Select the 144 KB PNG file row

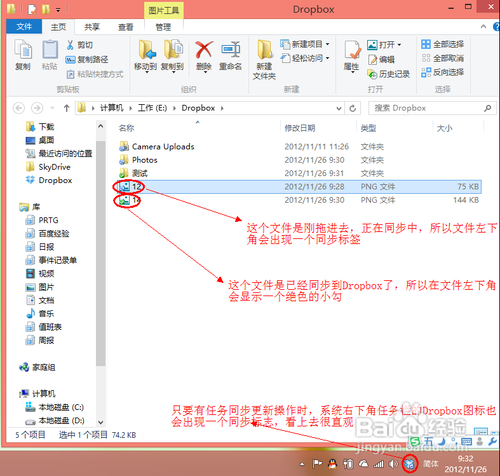(298, 200)
